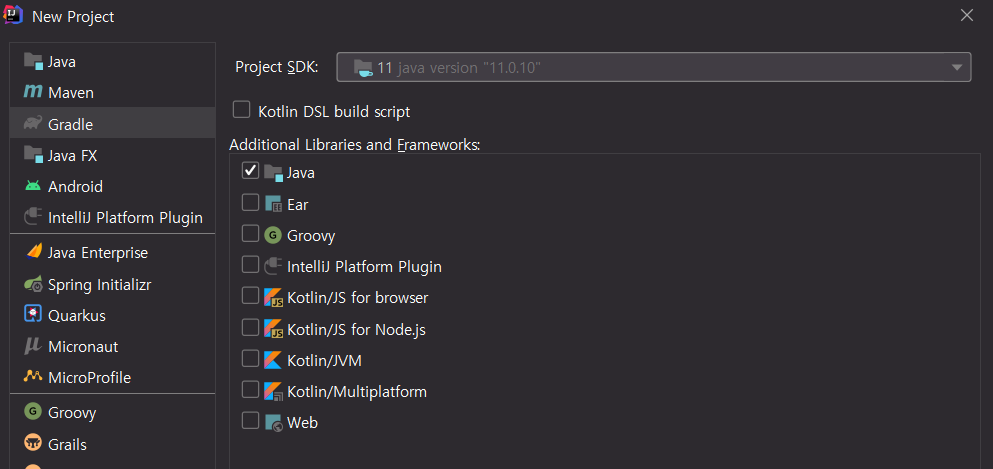993x469 pixels.
Task: Click the Java FX folder icon
Action: point(33,155)
